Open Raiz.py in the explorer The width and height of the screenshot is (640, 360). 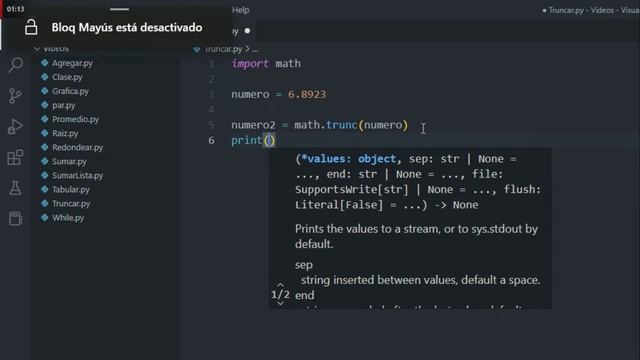click(65, 133)
